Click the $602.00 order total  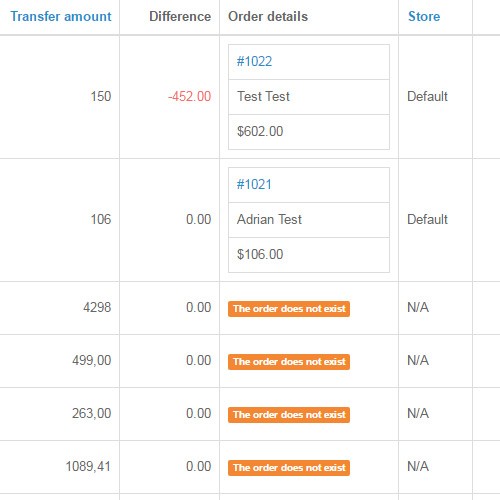pyautogui.click(x=260, y=132)
